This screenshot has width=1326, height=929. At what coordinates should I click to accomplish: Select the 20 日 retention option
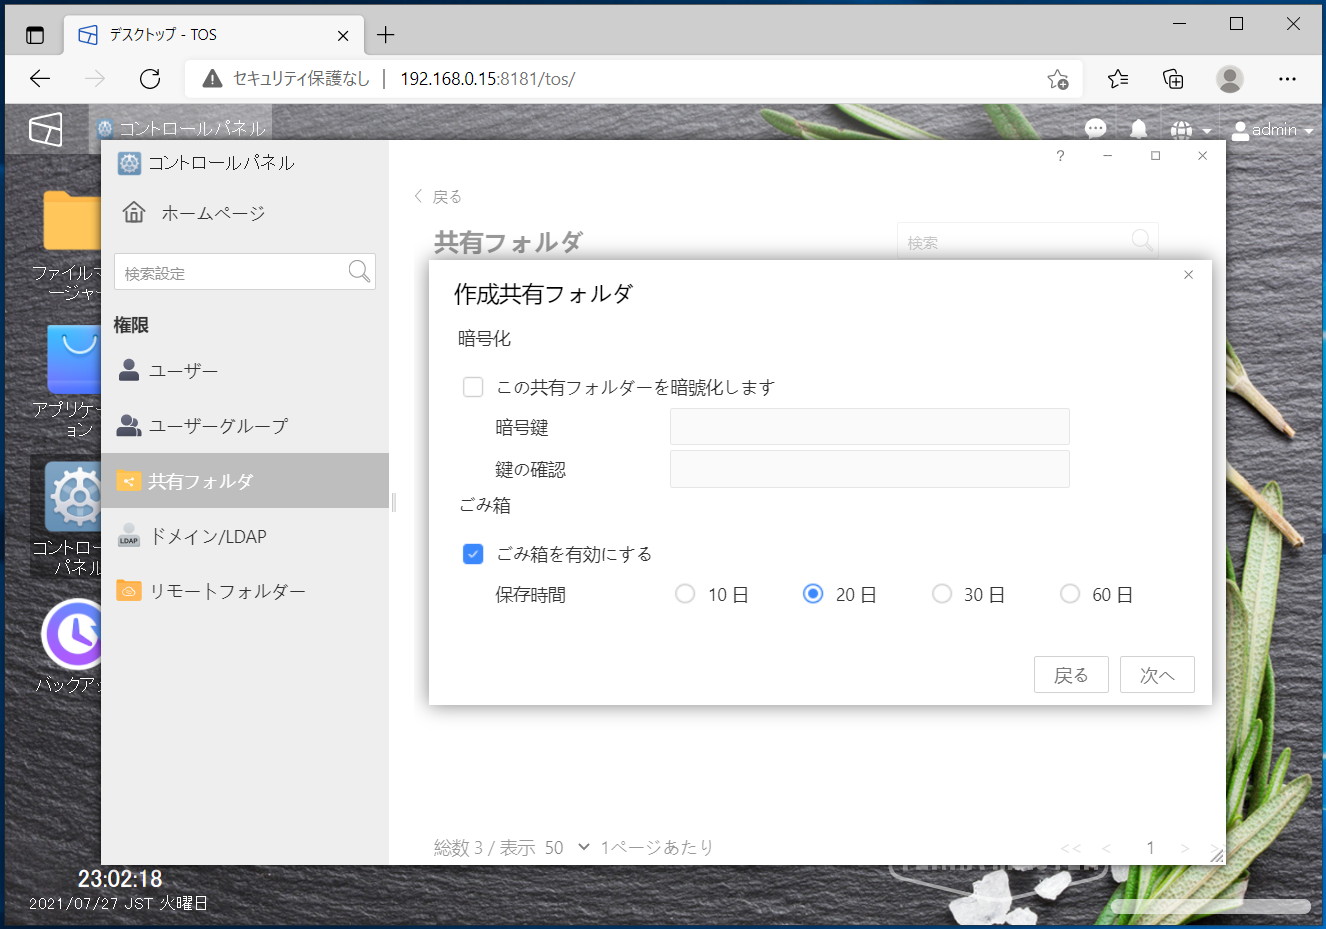point(813,594)
